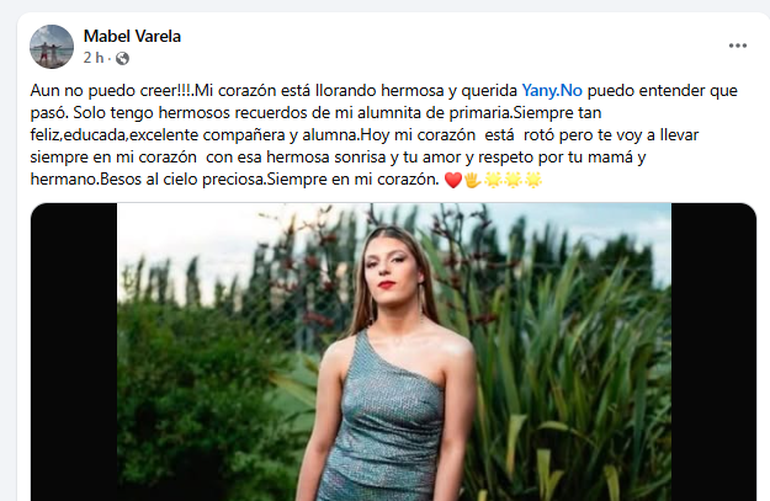This screenshot has width=770, height=501.
Task: Open the three-dot post options menu
Action: [x=738, y=46]
